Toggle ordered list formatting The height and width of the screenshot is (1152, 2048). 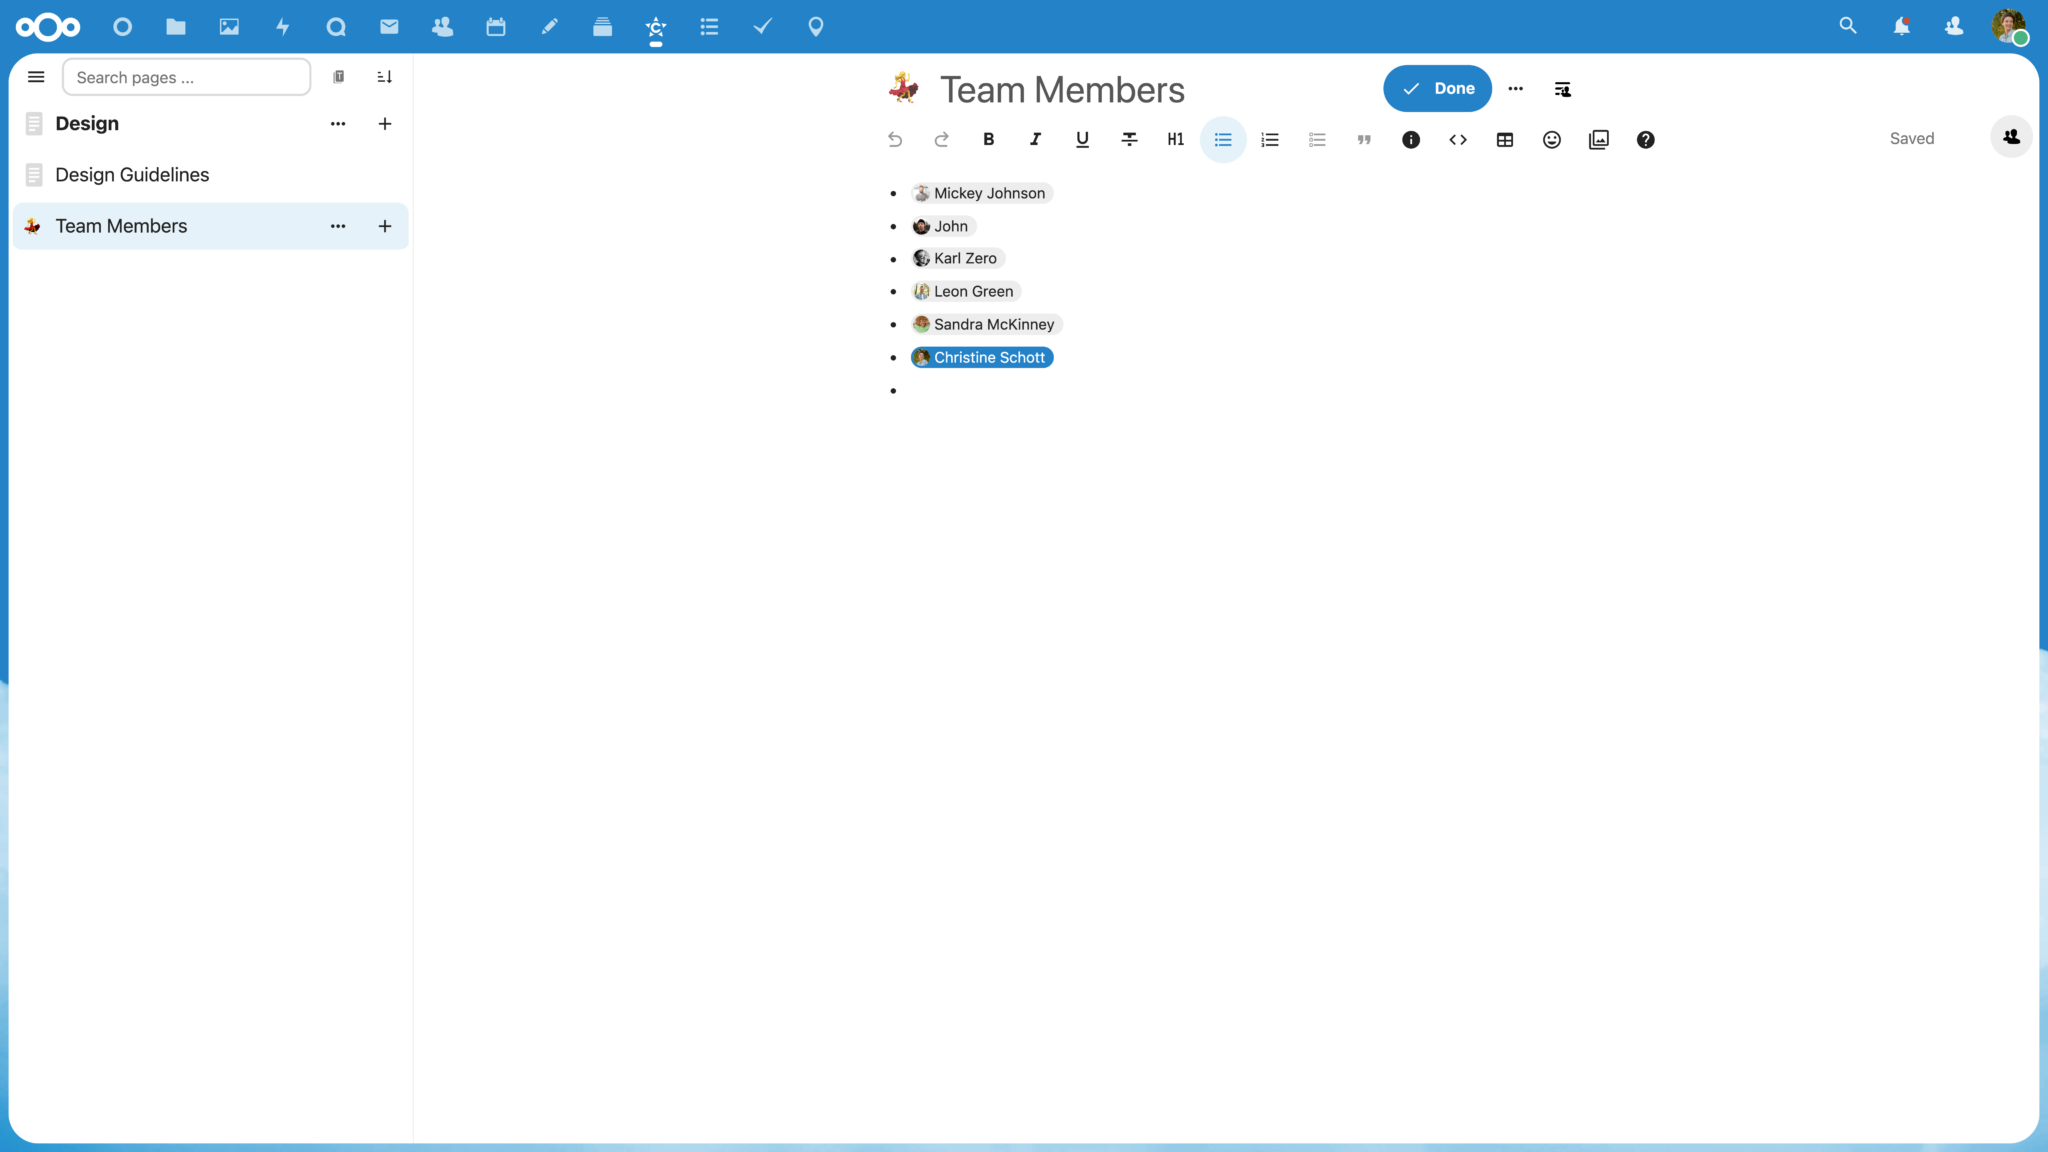click(x=1269, y=139)
